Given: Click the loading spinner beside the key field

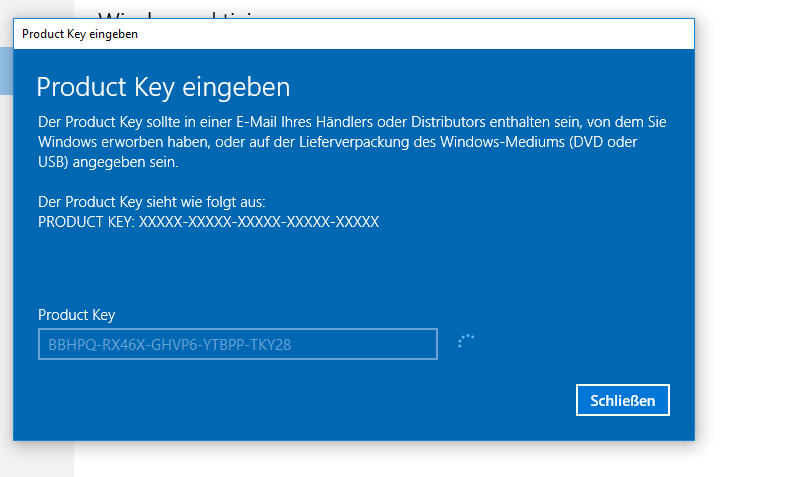Looking at the screenshot, I should pyautogui.click(x=465, y=342).
